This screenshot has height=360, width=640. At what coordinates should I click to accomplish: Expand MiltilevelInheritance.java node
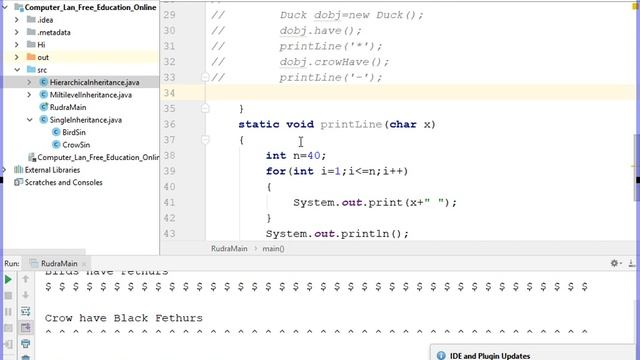coord(29,95)
